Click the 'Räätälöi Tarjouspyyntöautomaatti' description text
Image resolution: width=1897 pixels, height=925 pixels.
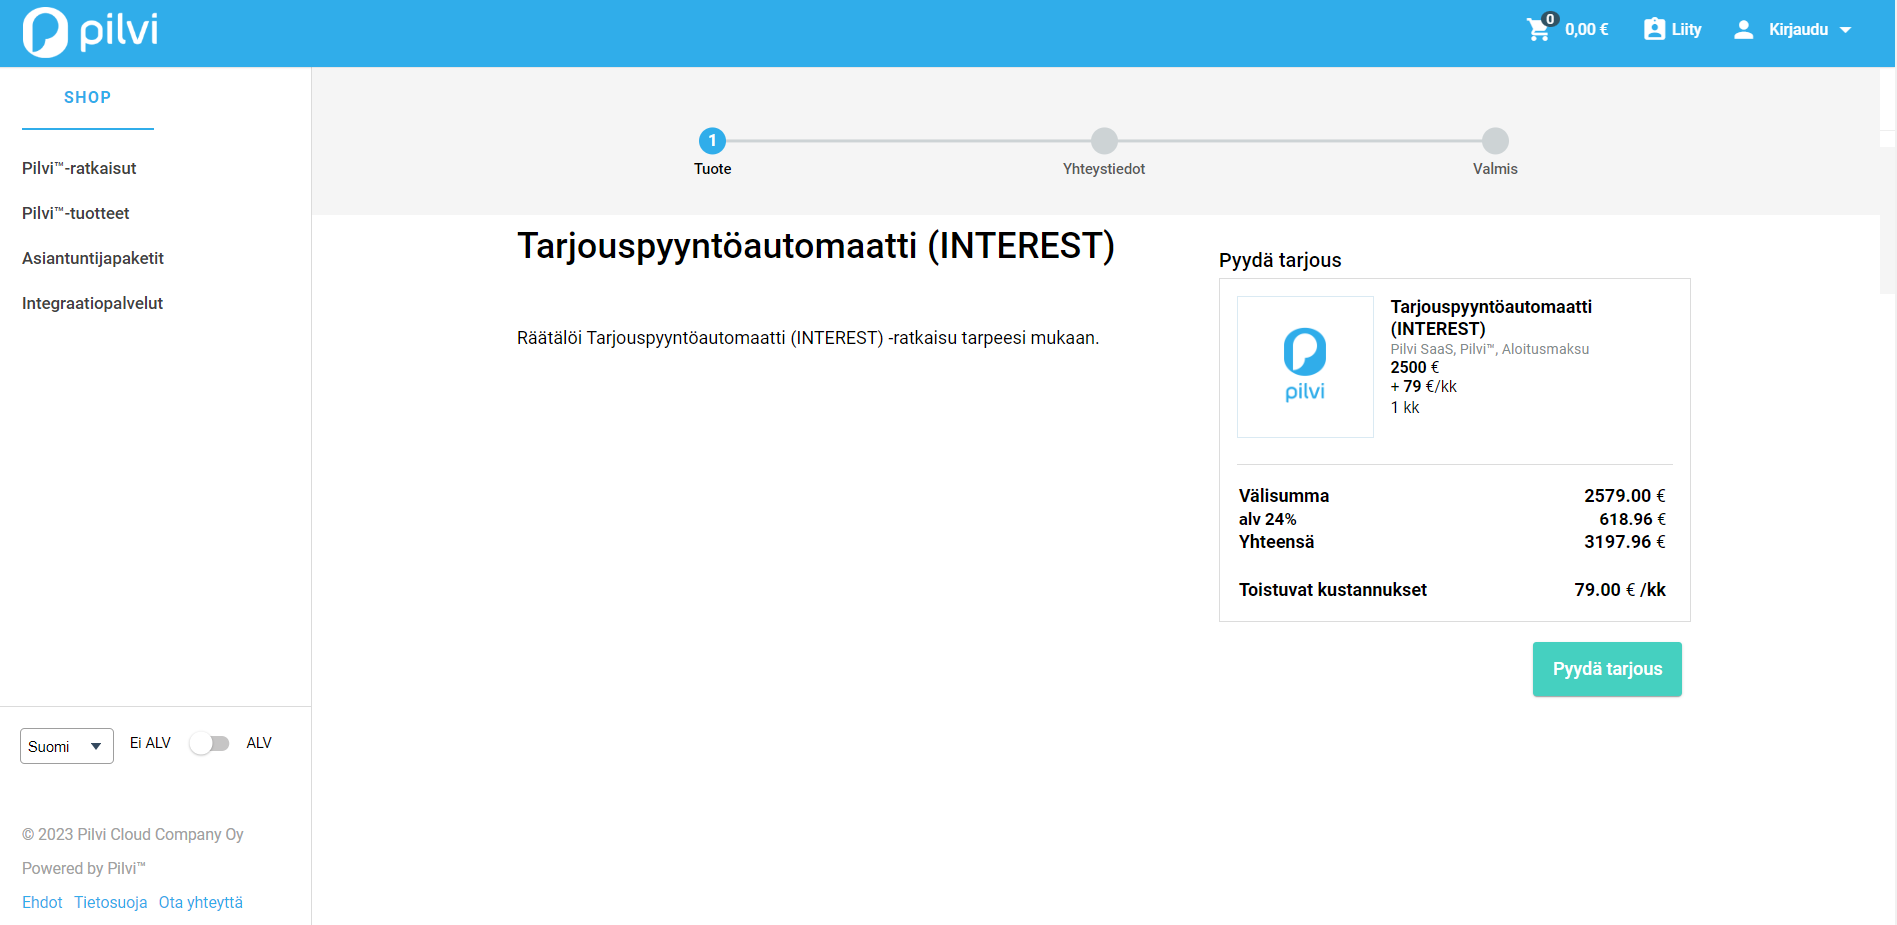(808, 338)
